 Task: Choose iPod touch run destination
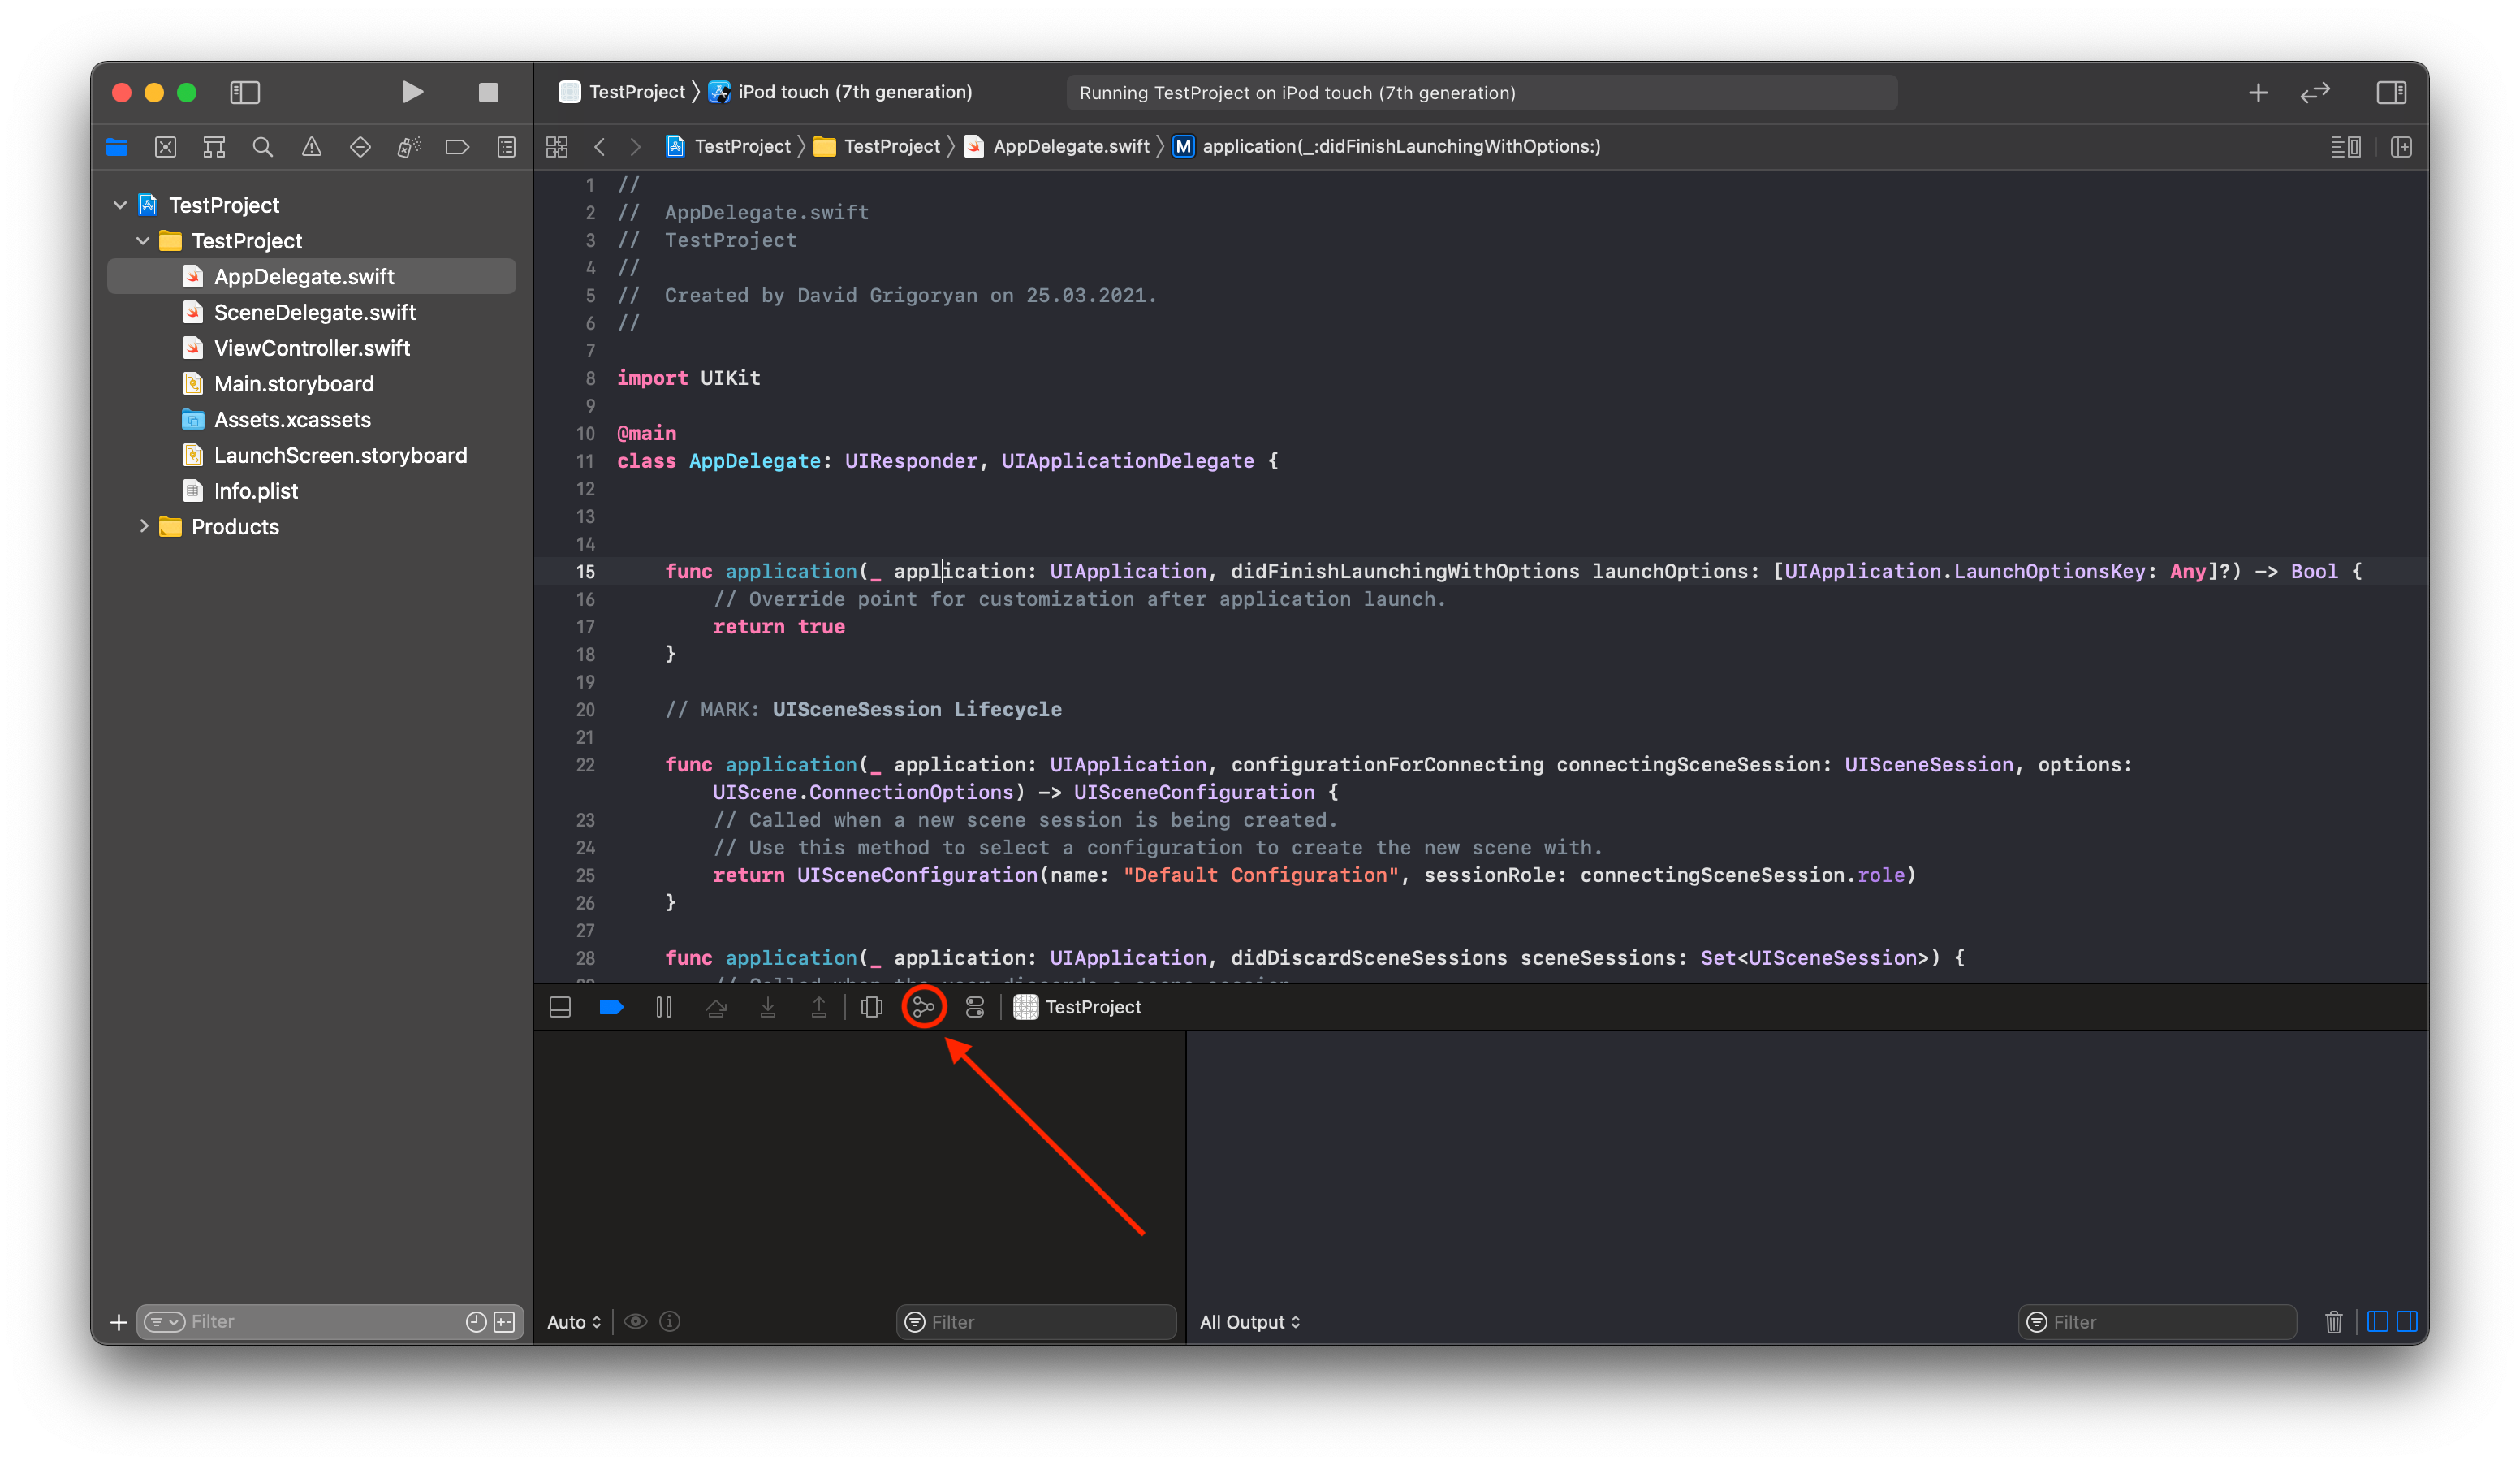click(854, 92)
